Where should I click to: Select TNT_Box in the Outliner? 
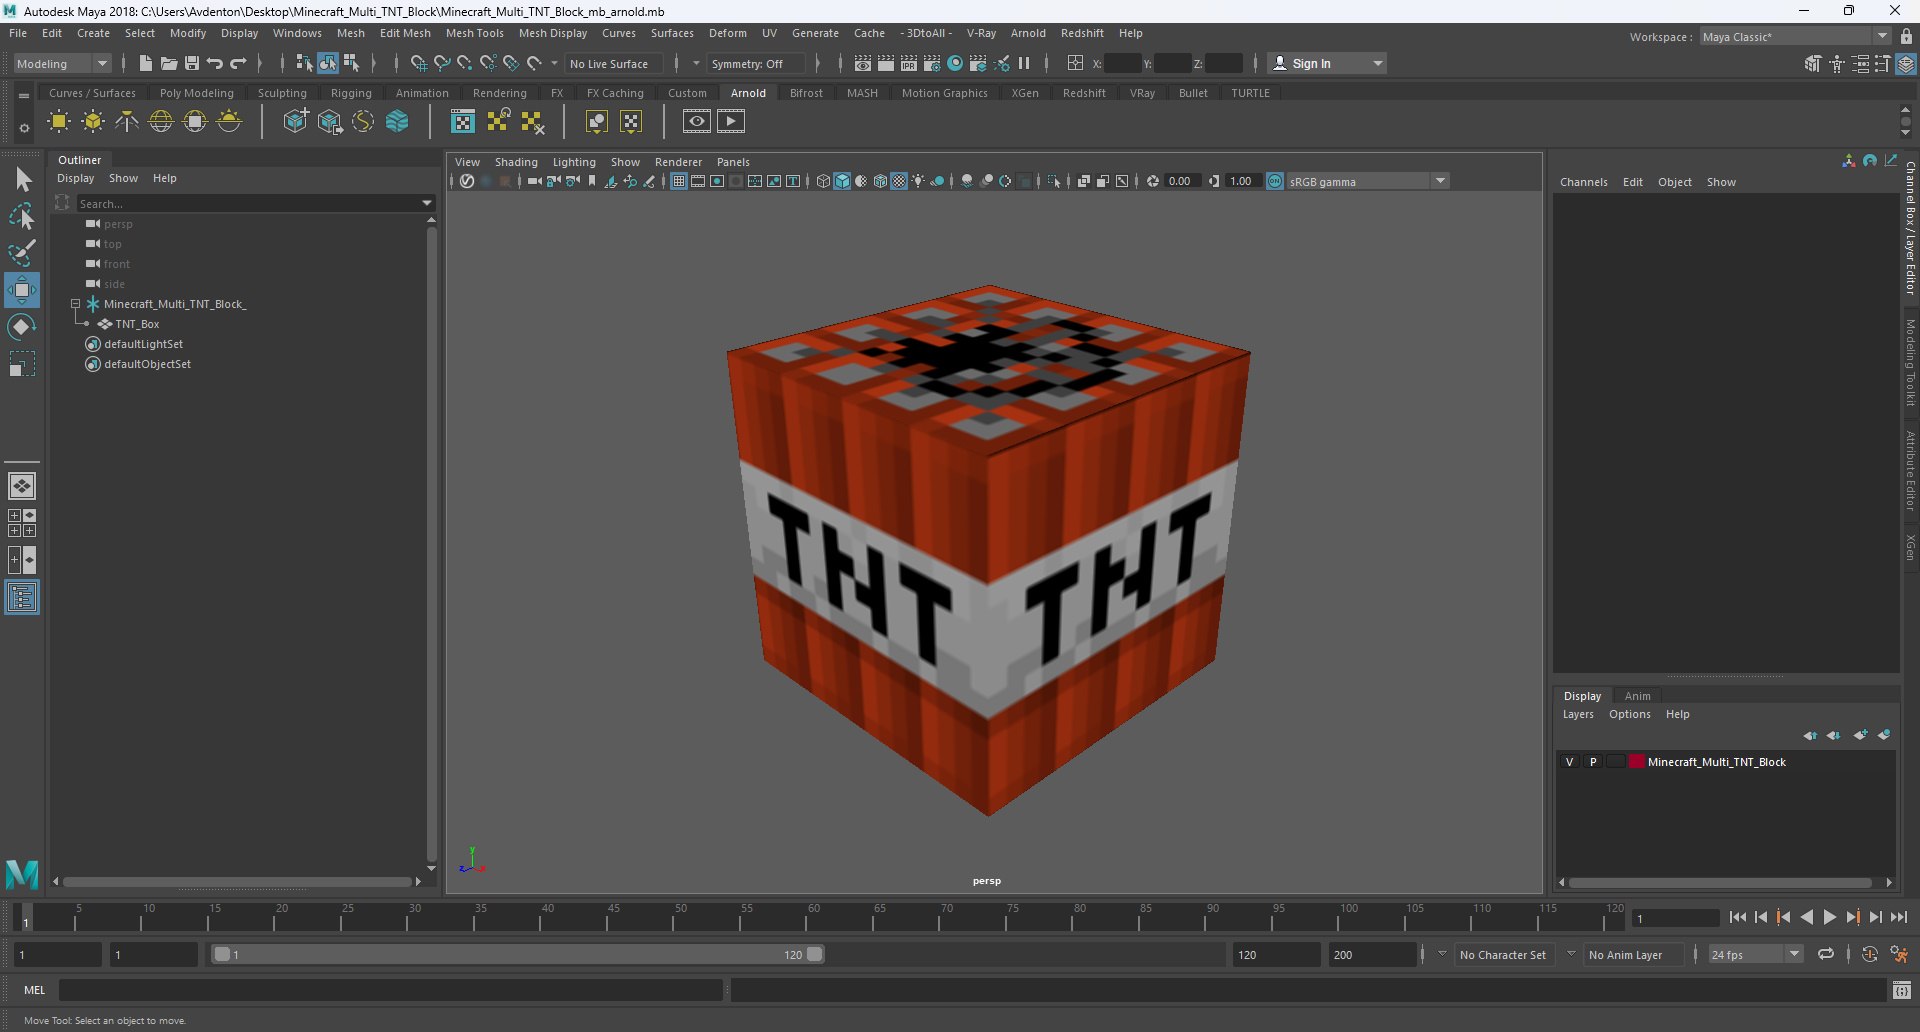pos(137,324)
